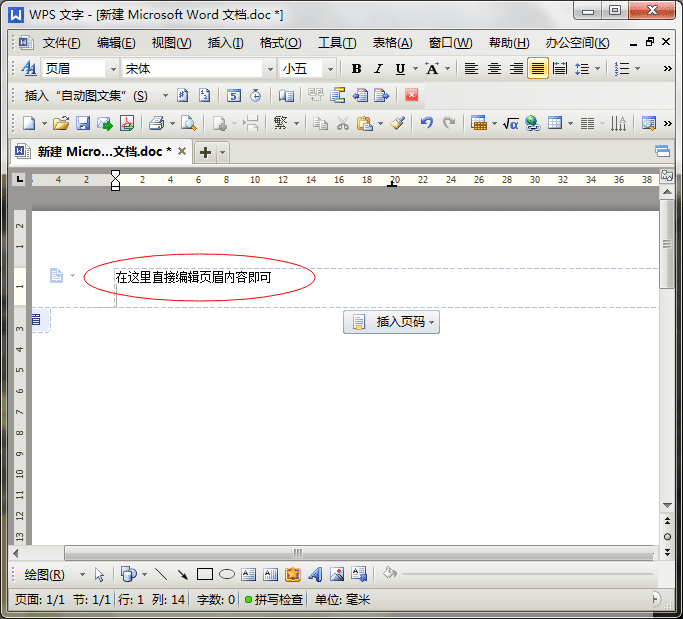Insert formula square root icon

point(510,124)
